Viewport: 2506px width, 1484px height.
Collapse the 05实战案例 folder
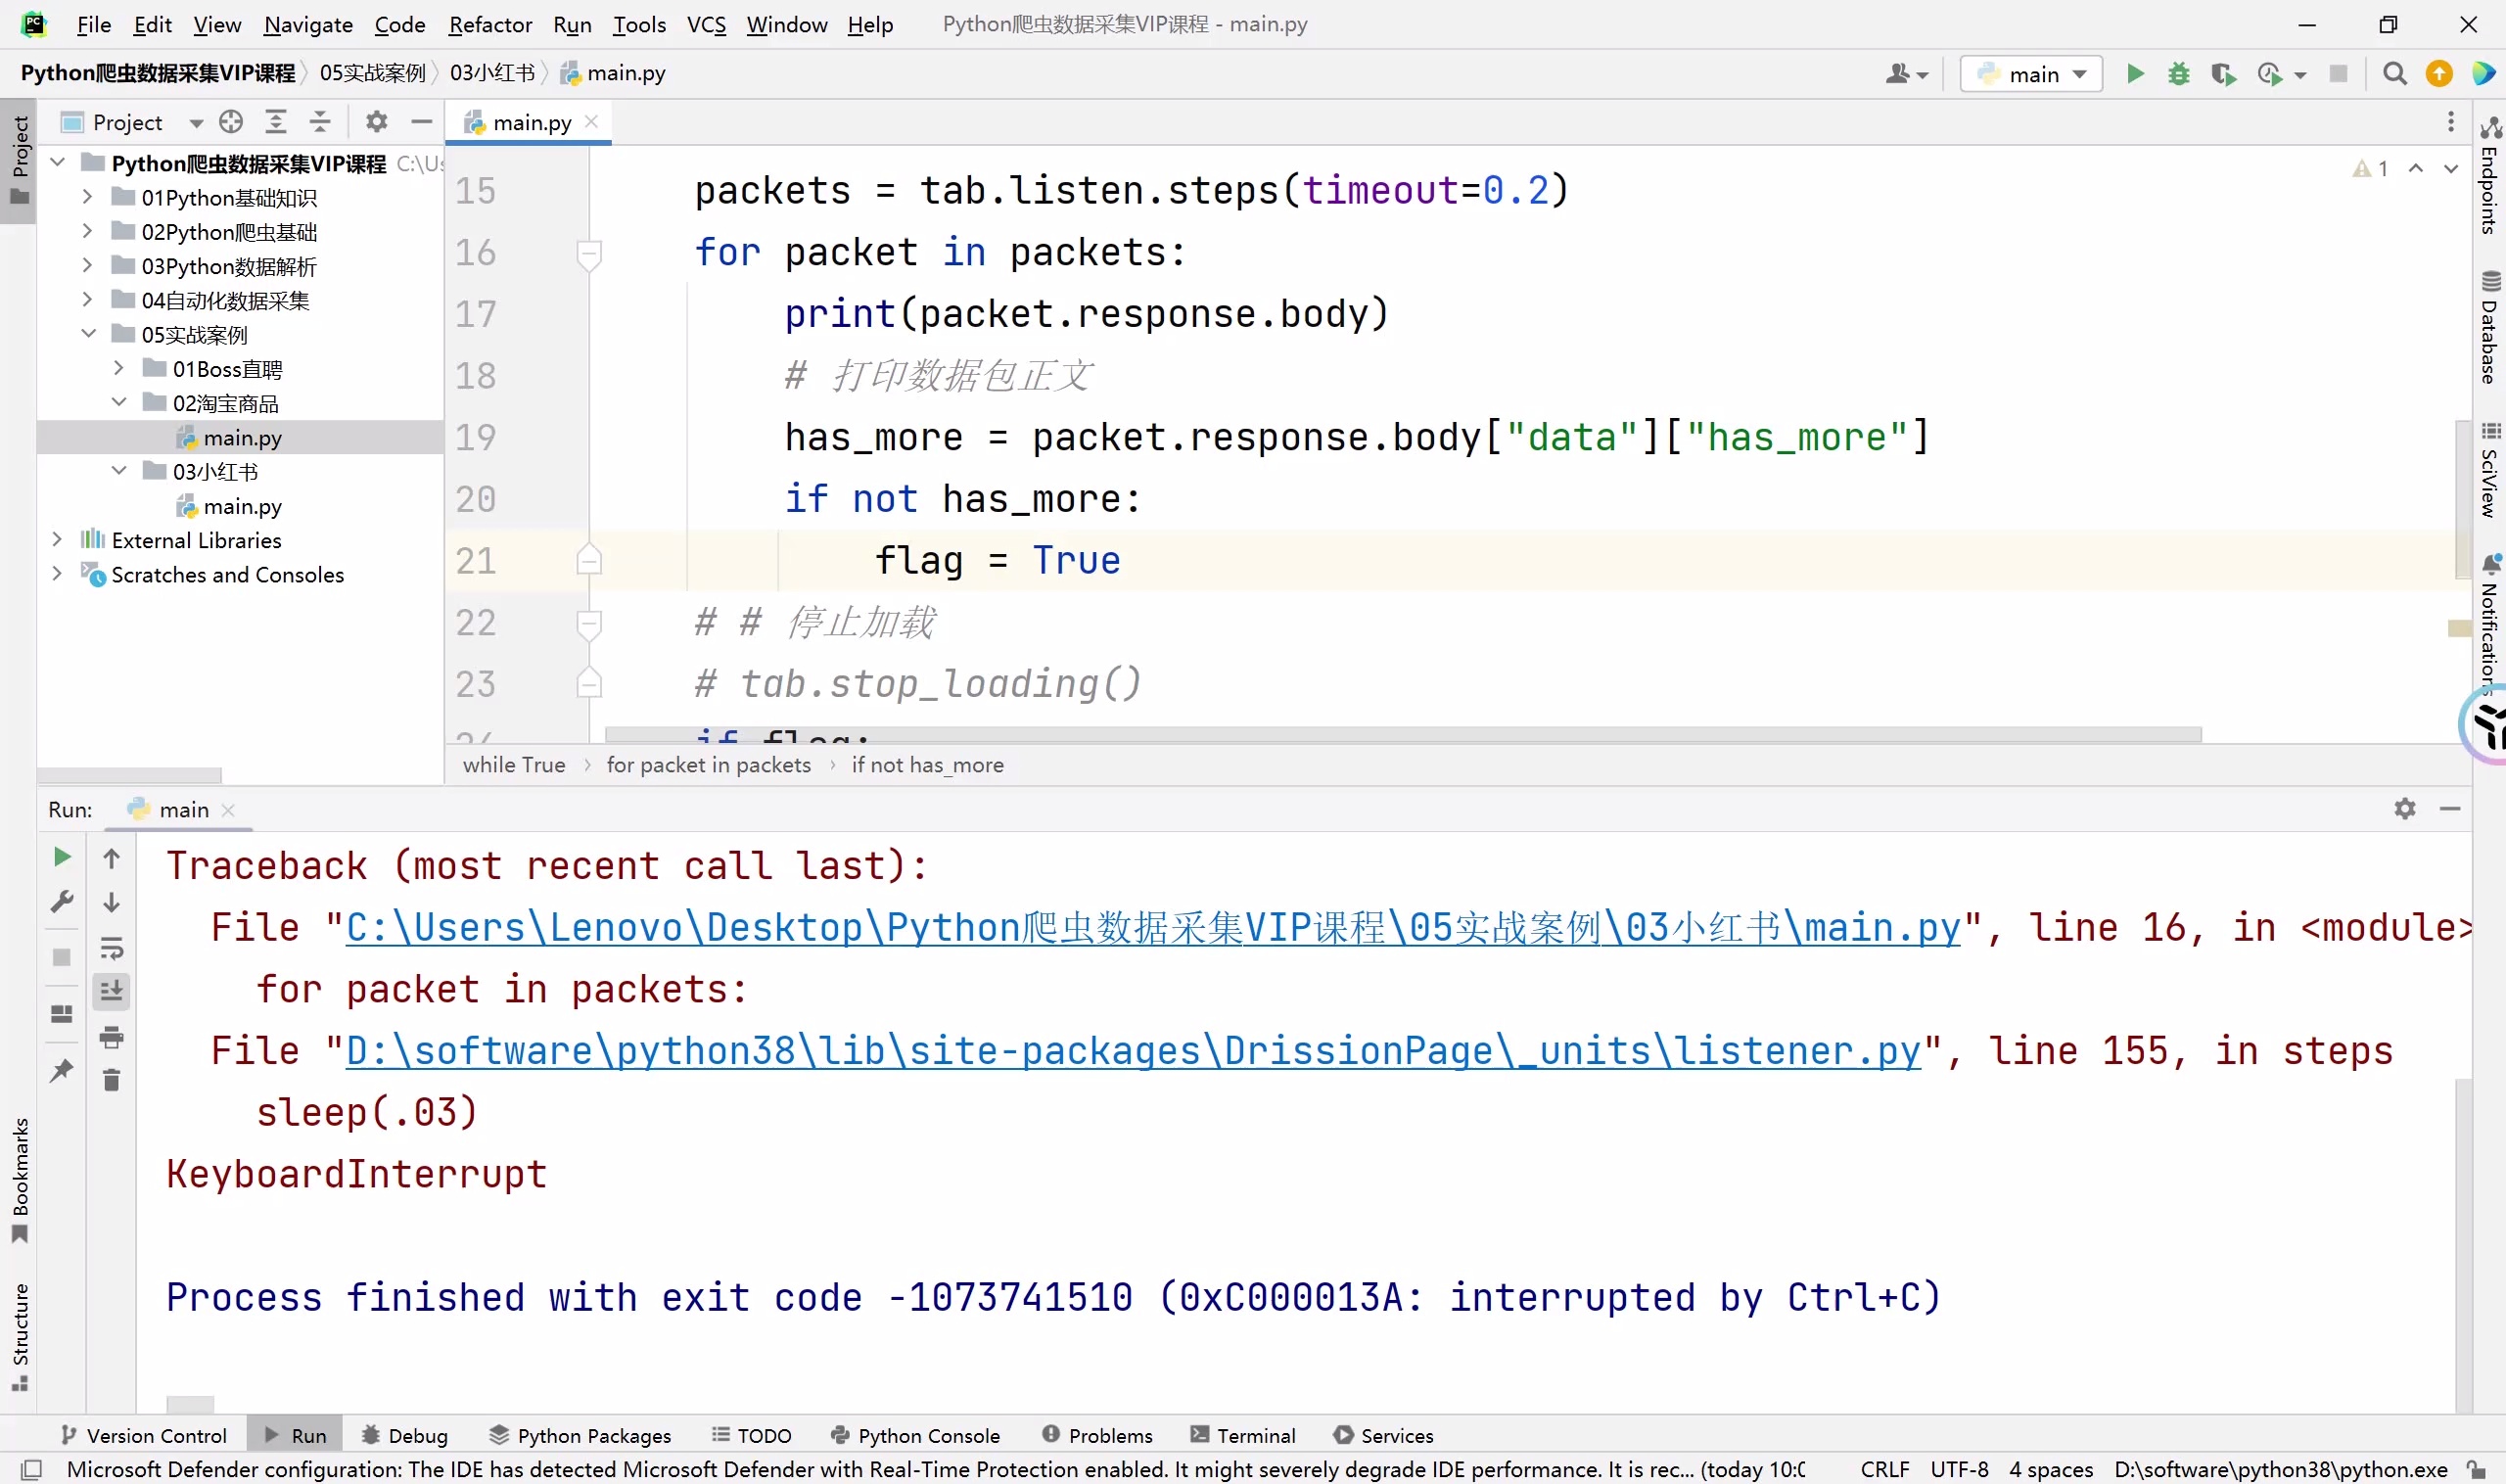[x=89, y=334]
